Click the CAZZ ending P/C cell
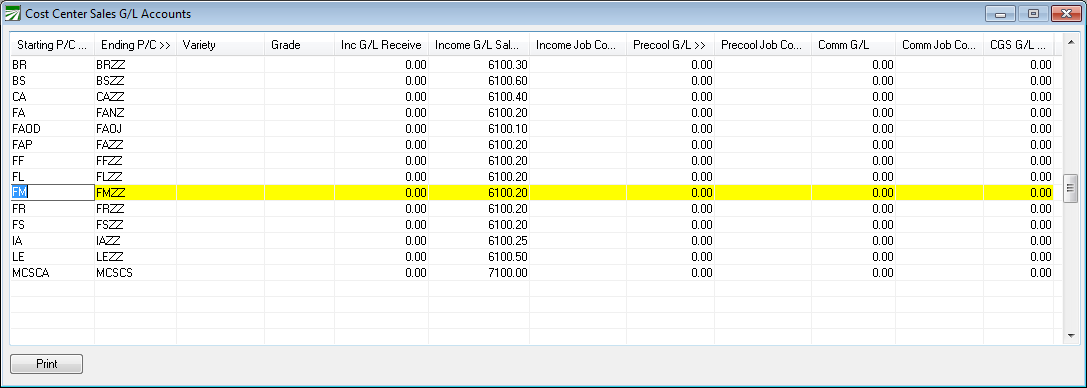This screenshot has height=388, width=1087. (135, 96)
